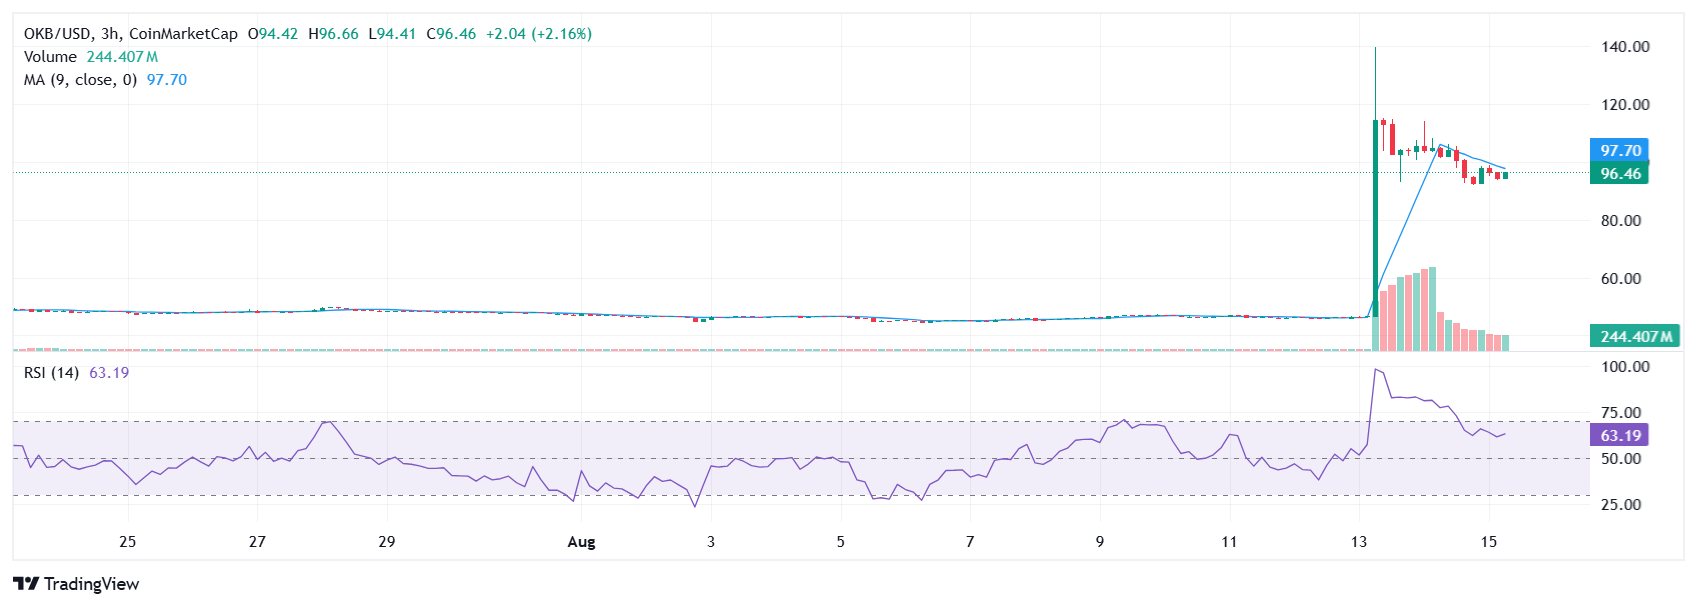This screenshot has height=607, width=1697.
Task: Select the MA (9, close, 0) legend
Action: pyautogui.click(x=80, y=80)
